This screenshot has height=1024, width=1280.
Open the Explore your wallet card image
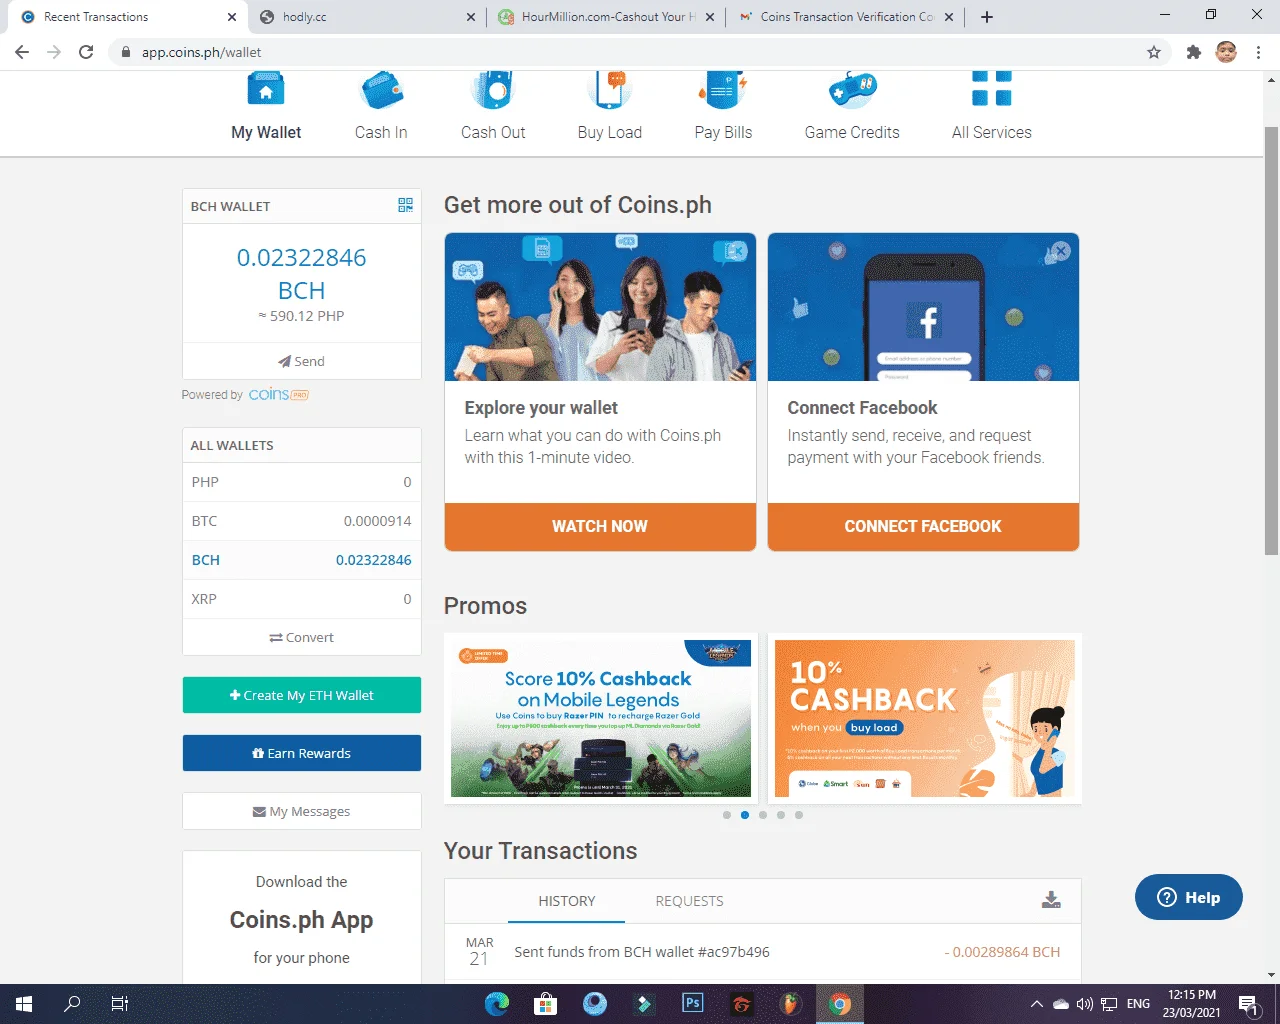[x=600, y=307]
